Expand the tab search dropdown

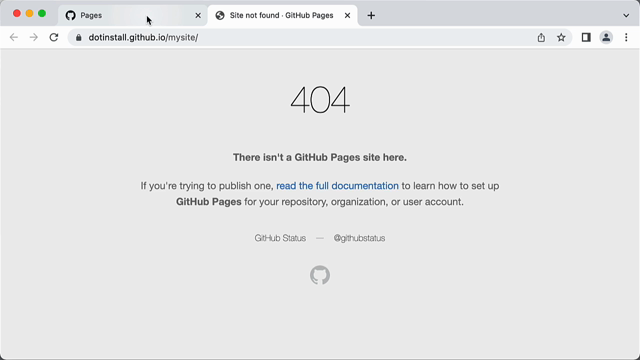pos(626,16)
